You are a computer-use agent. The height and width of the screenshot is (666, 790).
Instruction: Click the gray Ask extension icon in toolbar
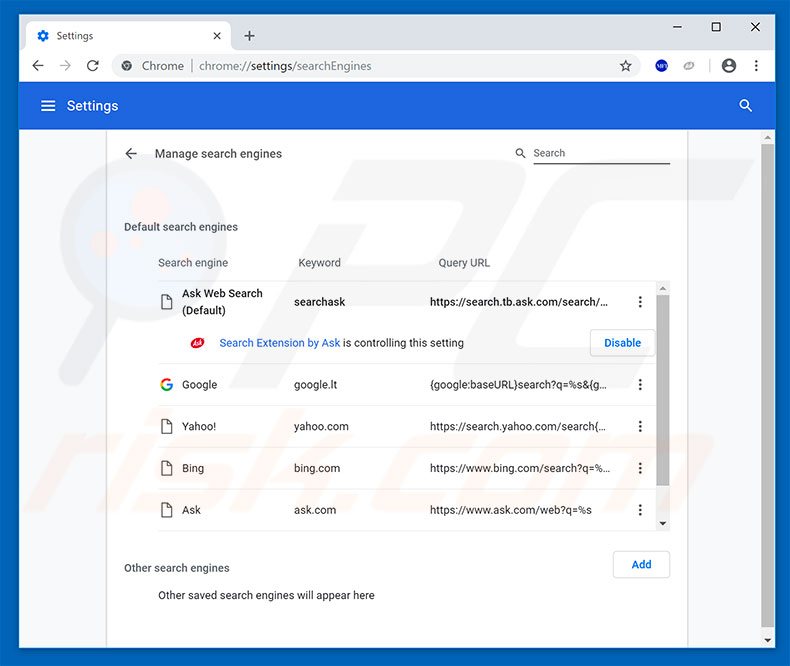coord(688,65)
